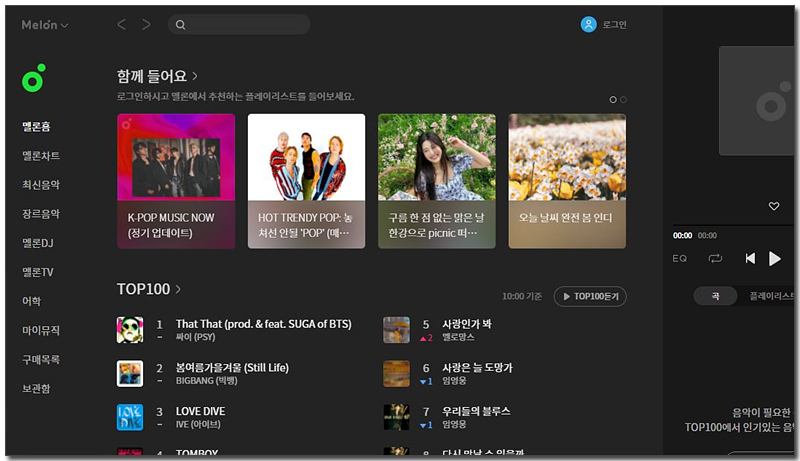Click the 봄여름가을겨울 album cover
This screenshot has width=800, height=461.
130,373
